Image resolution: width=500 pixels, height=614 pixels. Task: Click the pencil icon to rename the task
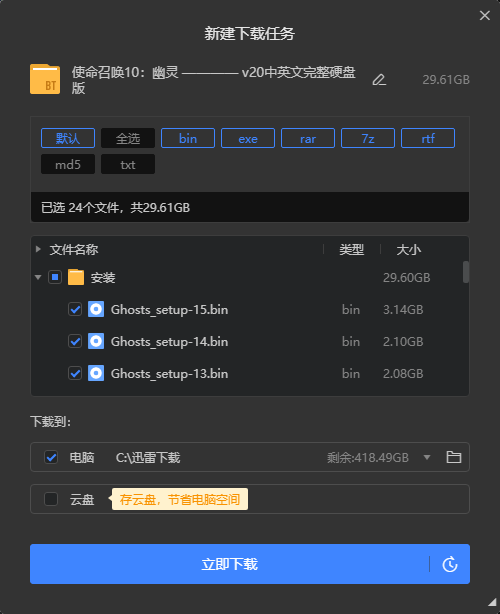tap(379, 80)
